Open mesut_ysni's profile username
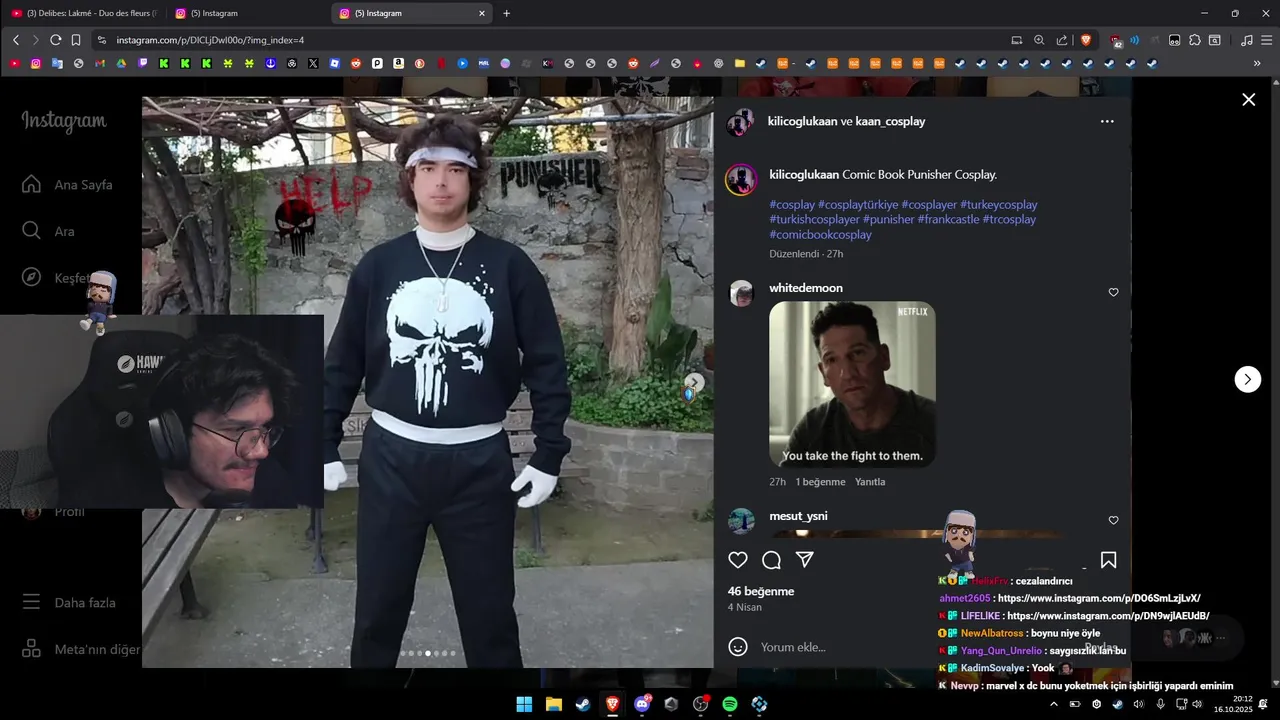This screenshot has height=720, width=1280. point(798,516)
